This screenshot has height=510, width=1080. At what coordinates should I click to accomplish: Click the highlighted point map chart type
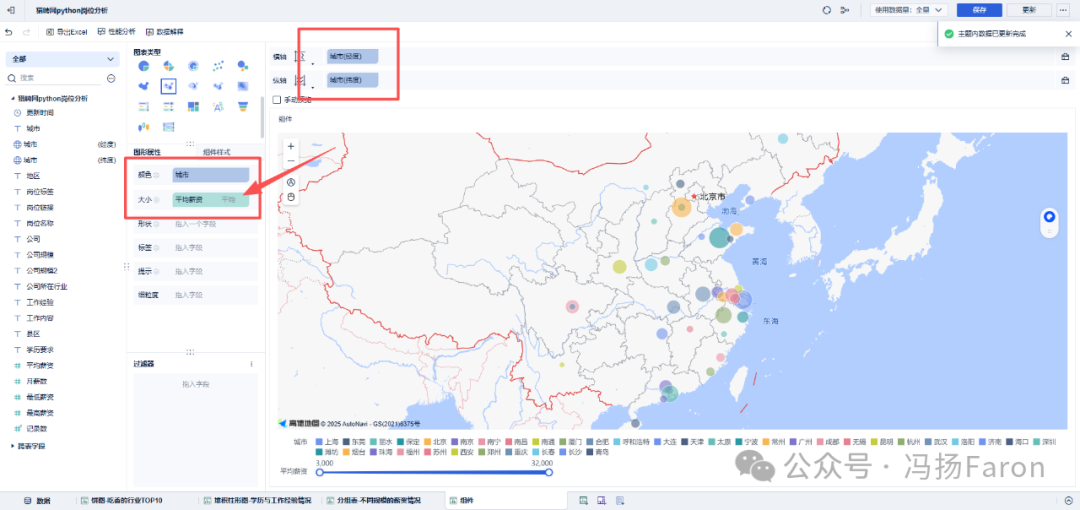(x=168, y=86)
